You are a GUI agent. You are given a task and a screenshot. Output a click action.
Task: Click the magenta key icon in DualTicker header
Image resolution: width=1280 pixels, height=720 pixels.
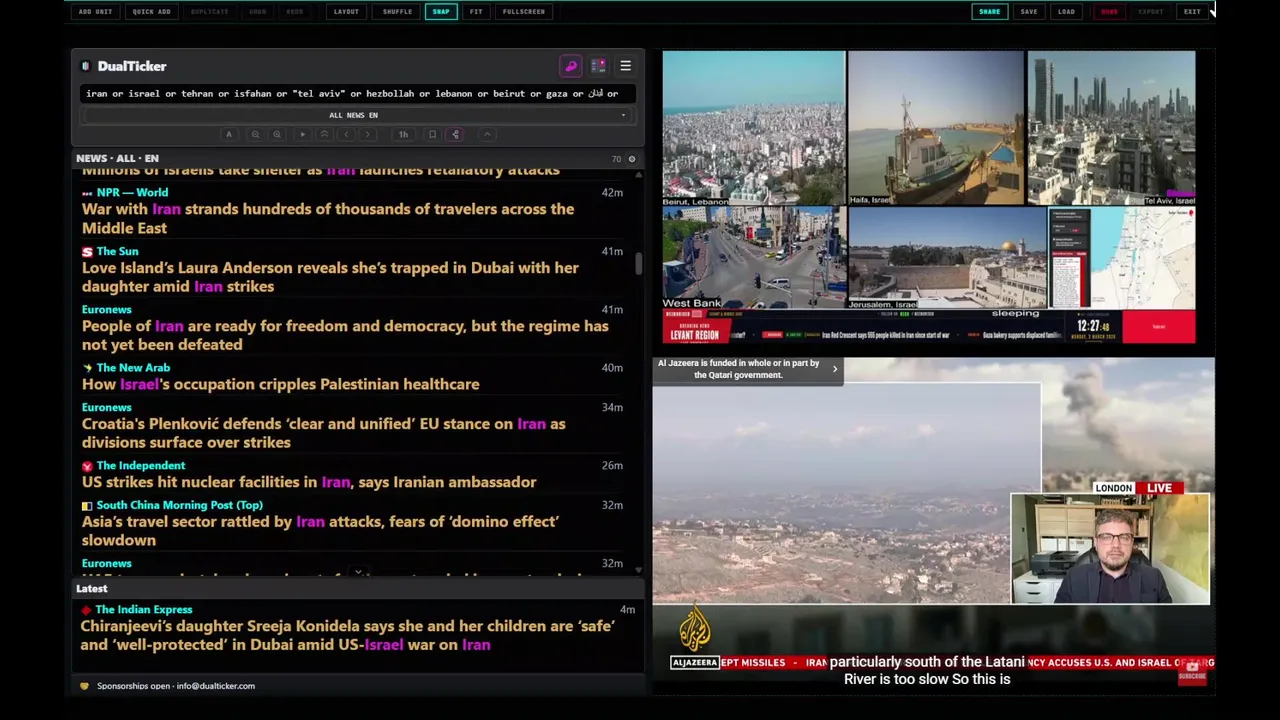click(x=571, y=66)
